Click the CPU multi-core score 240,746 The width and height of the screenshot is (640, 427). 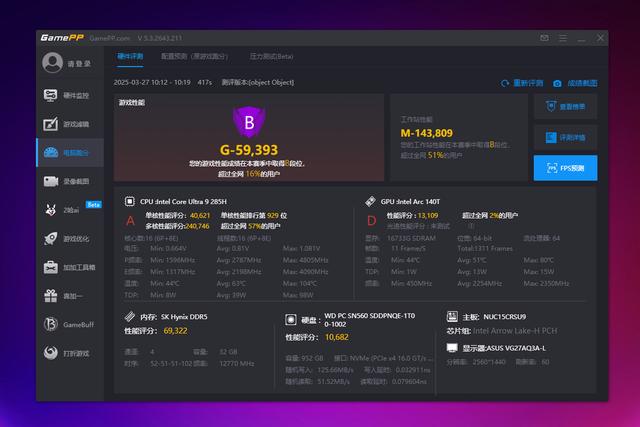click(198, 226)
